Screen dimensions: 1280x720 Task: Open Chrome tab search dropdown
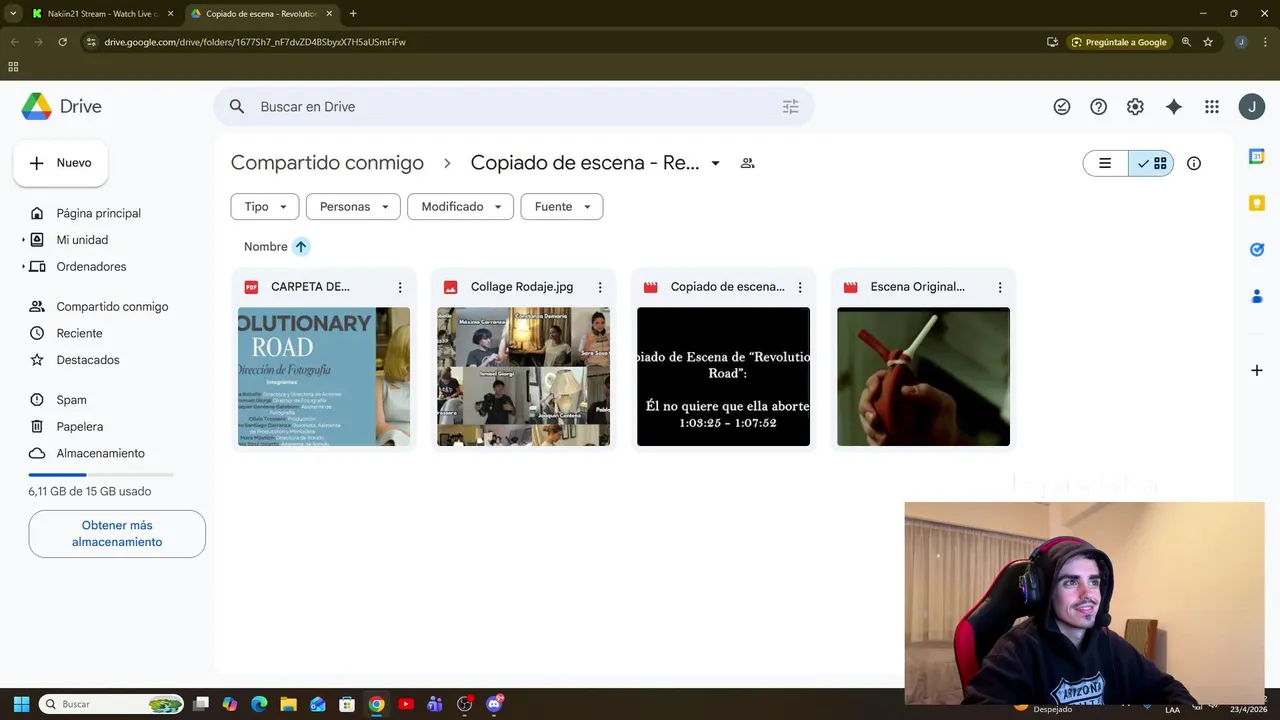pyautogui.click(x=13, y=14)
